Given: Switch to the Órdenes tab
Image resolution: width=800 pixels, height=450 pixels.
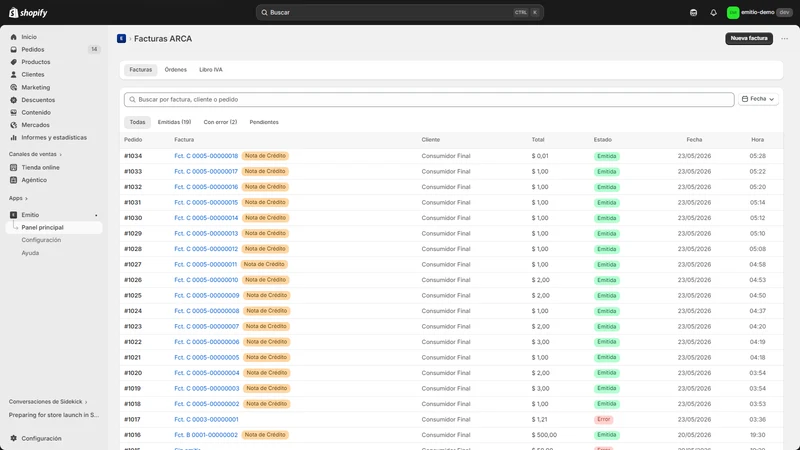Looking at the screenshot, I should (x=176, y=69).
